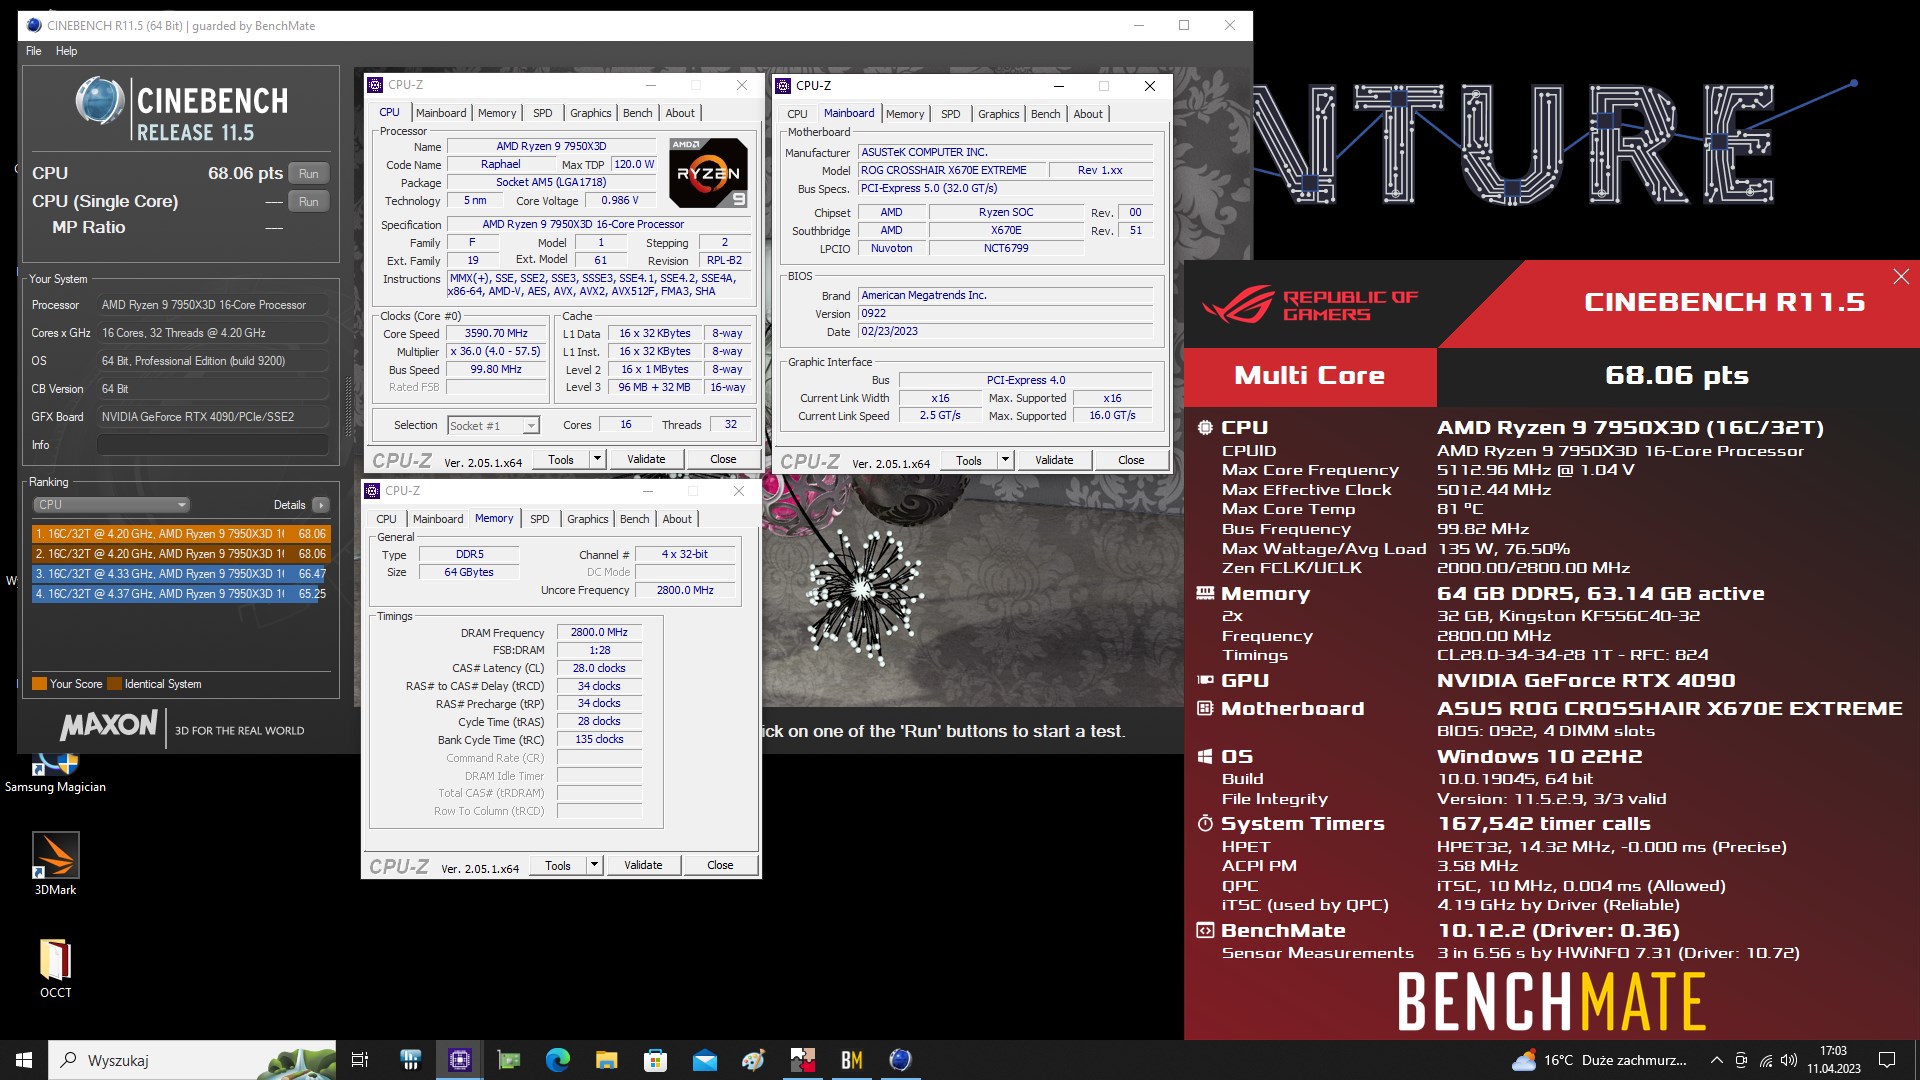Open Tools dropdown arrow in CPU-Z CPU window
Screen dimensions: 1920x1080
coord(597,459)
